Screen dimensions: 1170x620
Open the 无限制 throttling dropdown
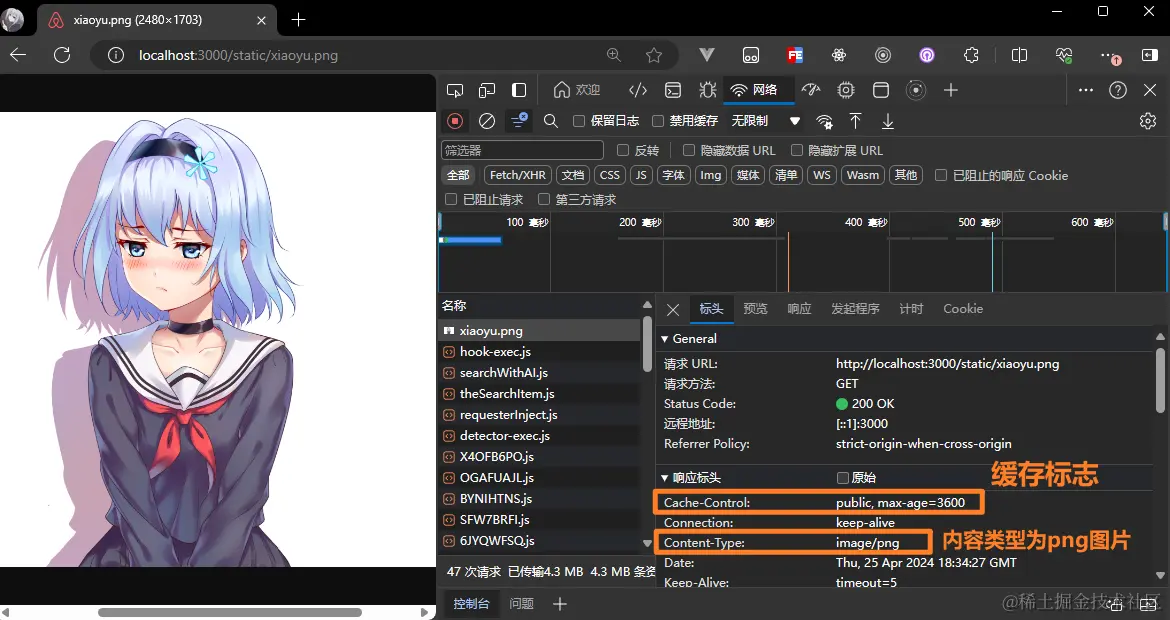pos(765,121)
